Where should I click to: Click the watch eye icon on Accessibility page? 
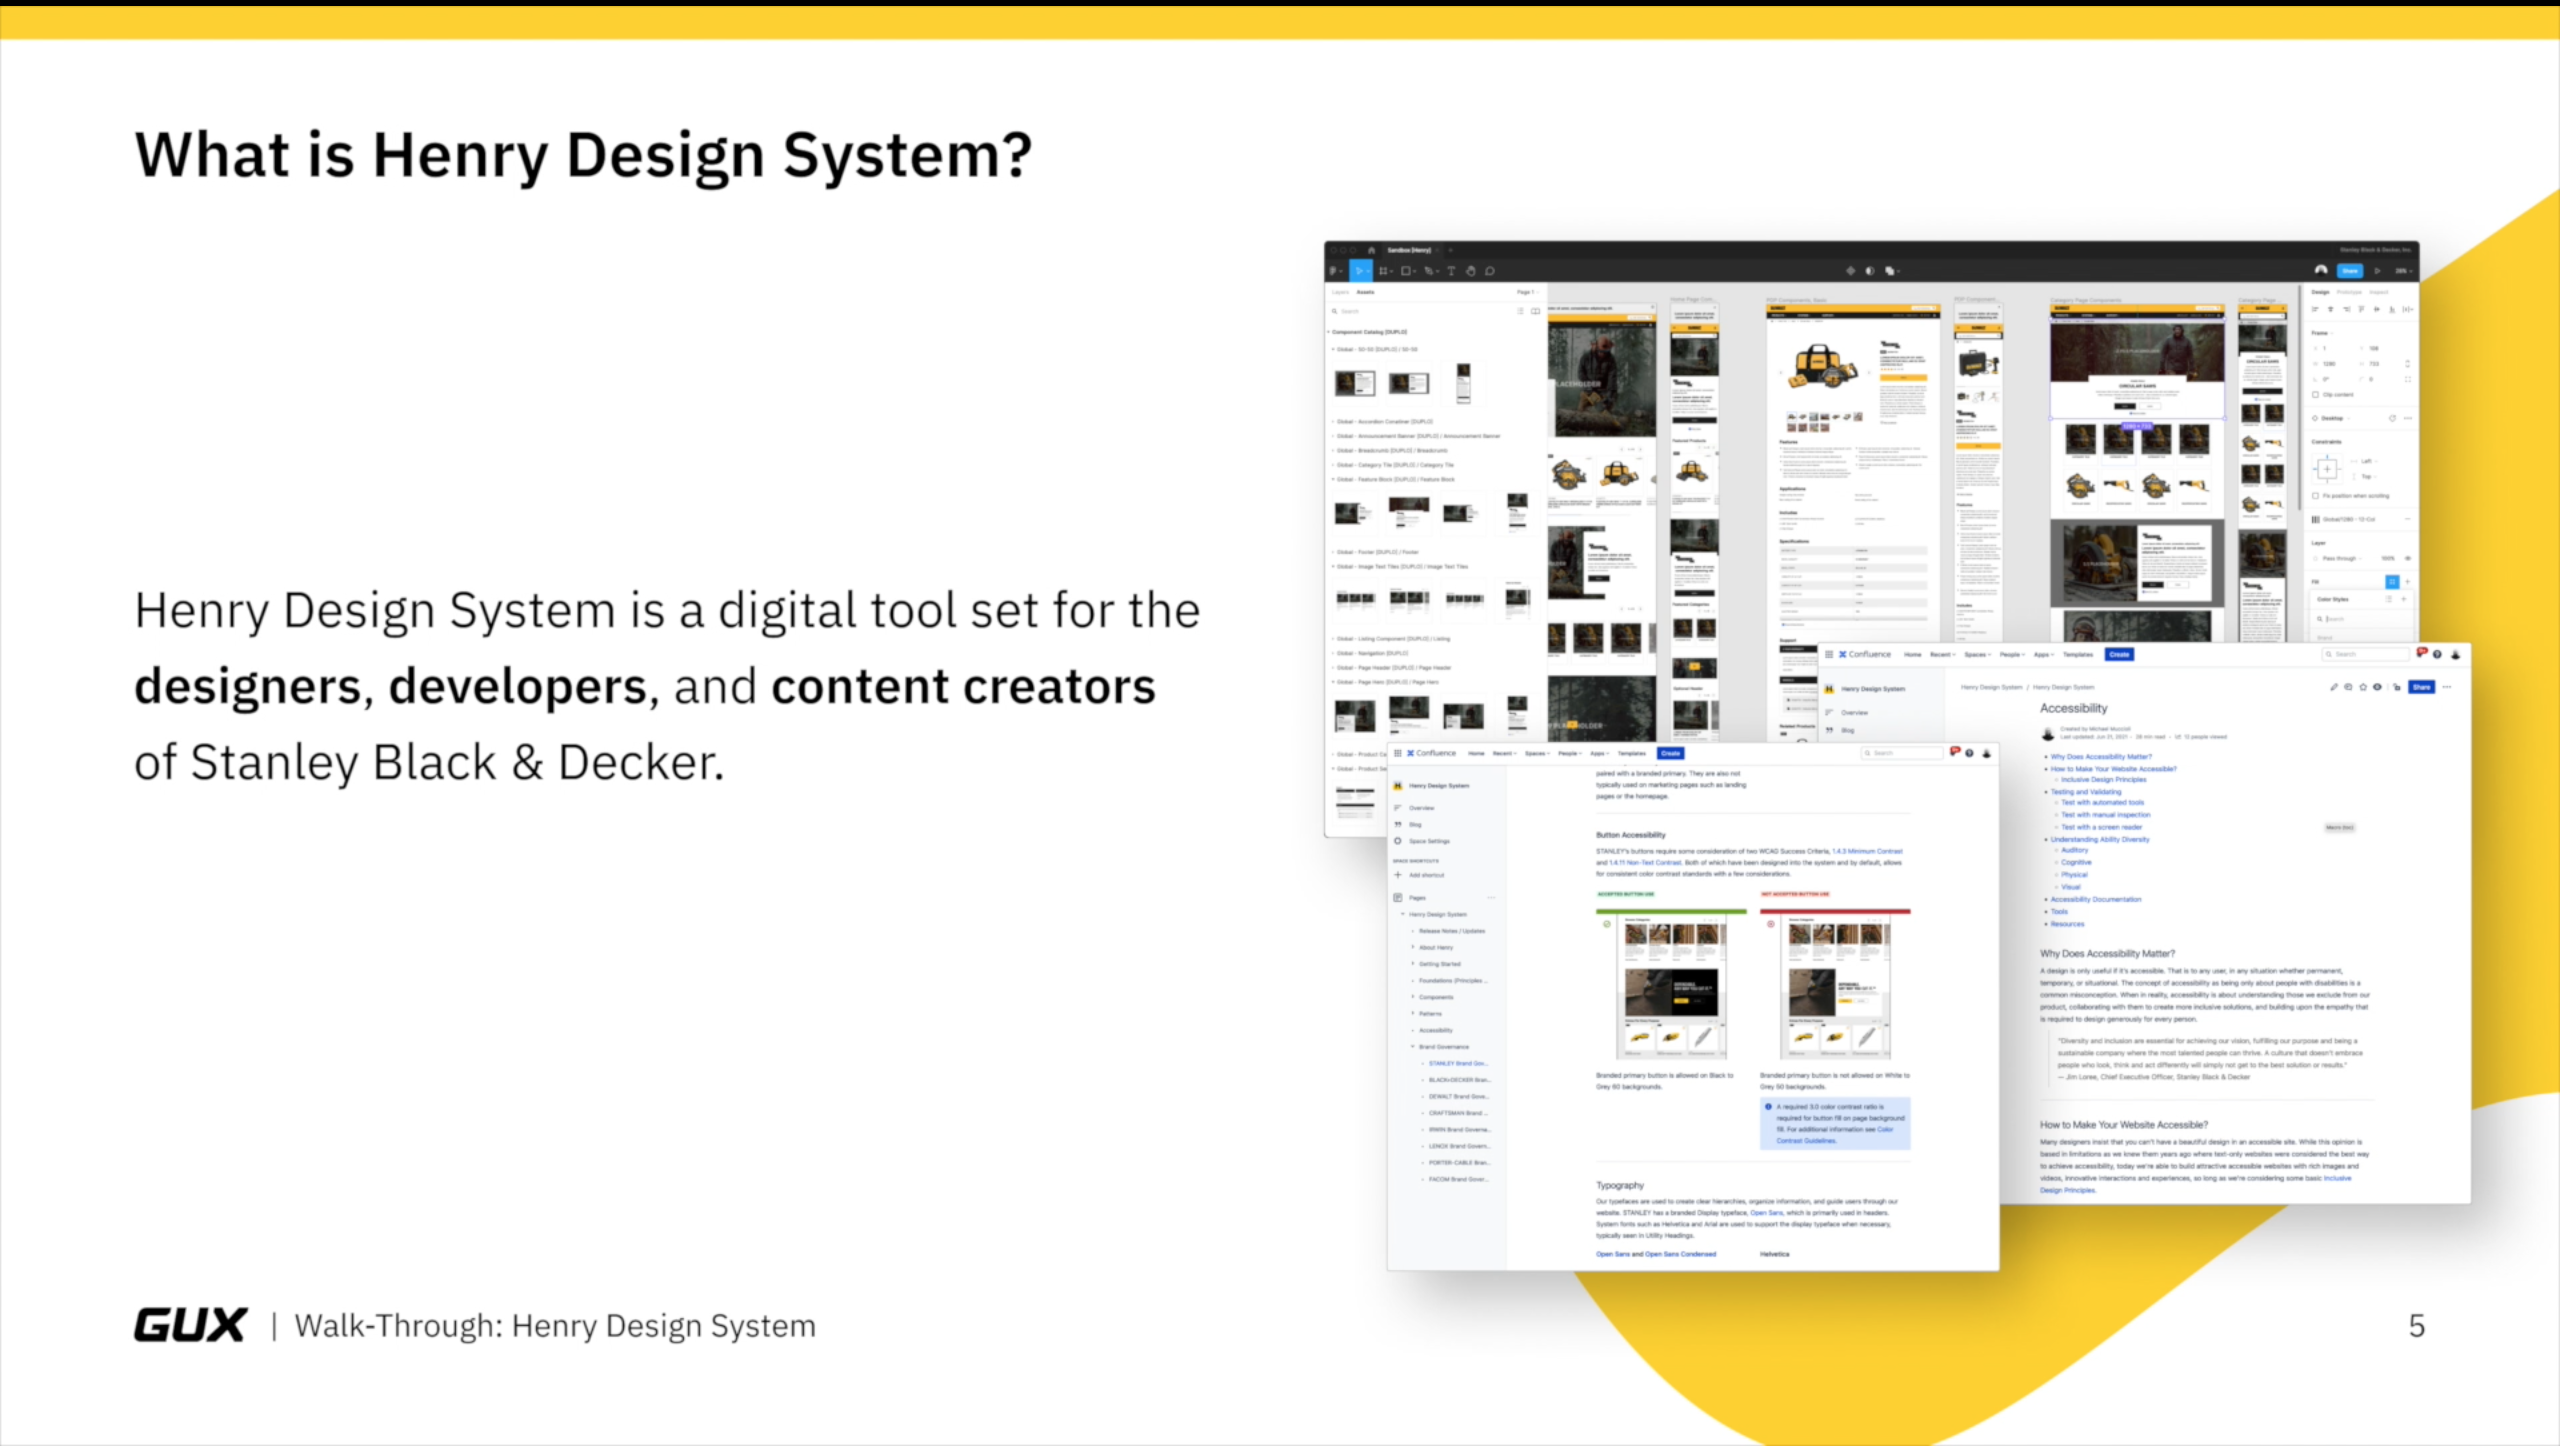pyautogui.click(x=2377, y=687)
